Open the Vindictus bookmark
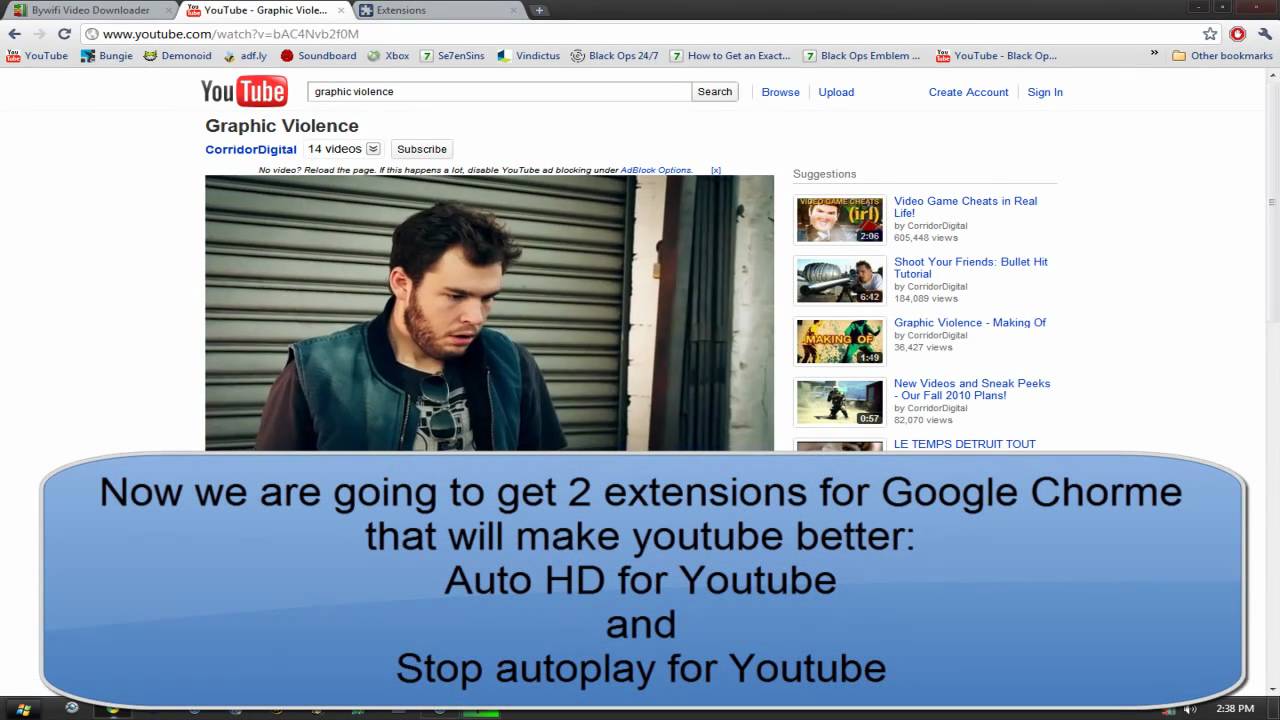 [x=529, y=56]
